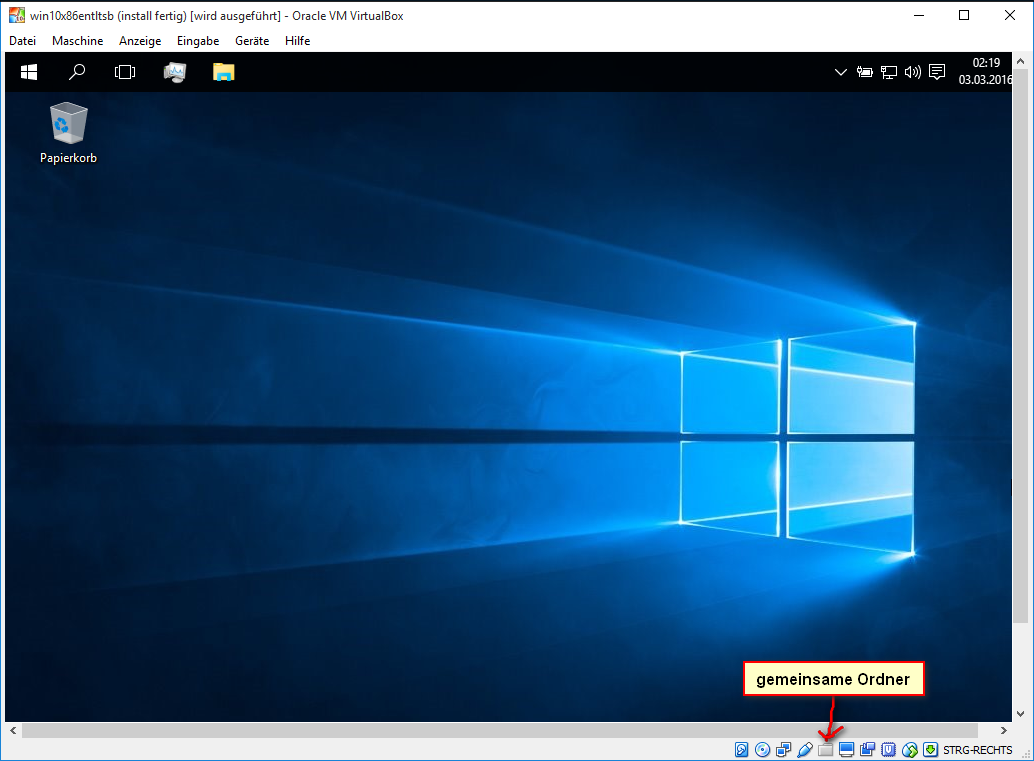The width and height of the screenshot is (1034, 761).
Task: Click the vertical scrollbar down arrow
Action: click(x=1021, y=714)
